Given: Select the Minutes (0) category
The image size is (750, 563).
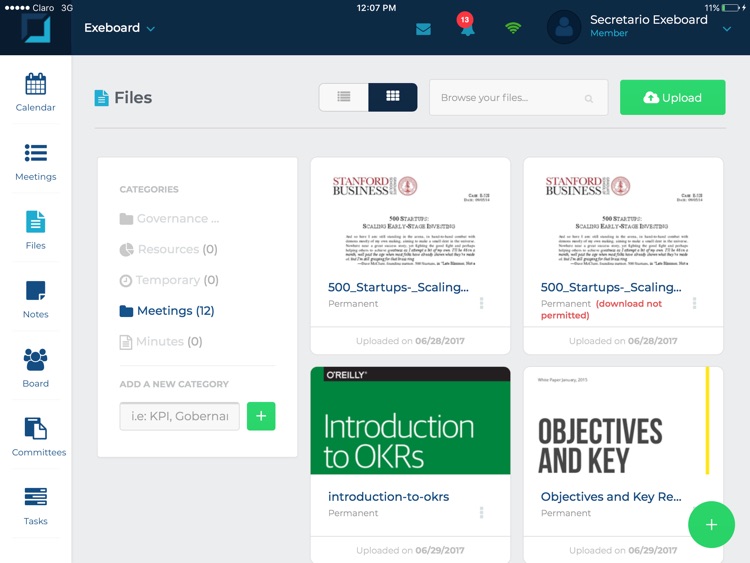Looking at the screenshot, I should click(x=161, y=342).
